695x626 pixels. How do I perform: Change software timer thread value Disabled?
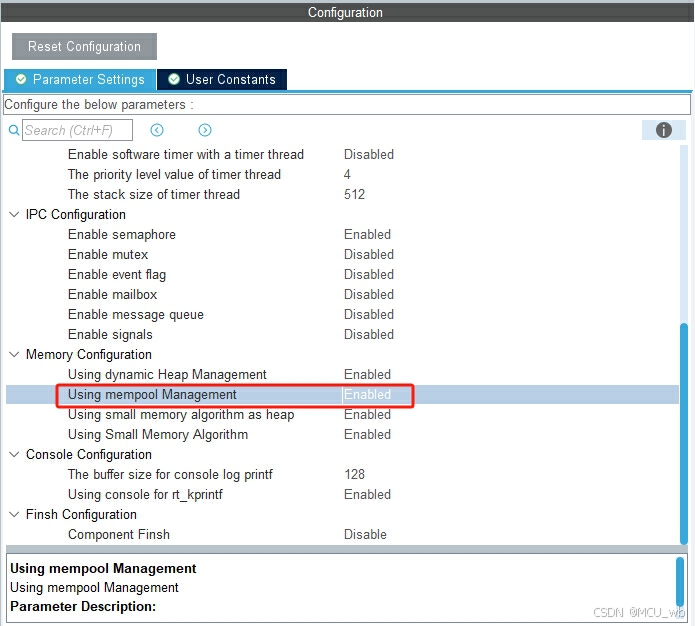coord(369,154)
